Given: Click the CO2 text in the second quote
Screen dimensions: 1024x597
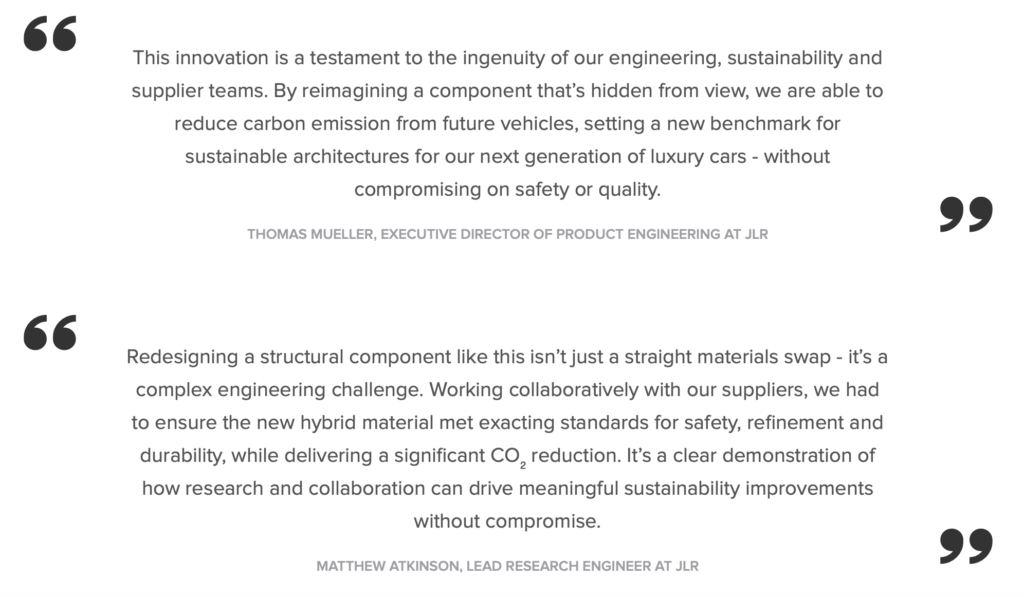Looking at the screenshot, I should click(x=506, y=457).
